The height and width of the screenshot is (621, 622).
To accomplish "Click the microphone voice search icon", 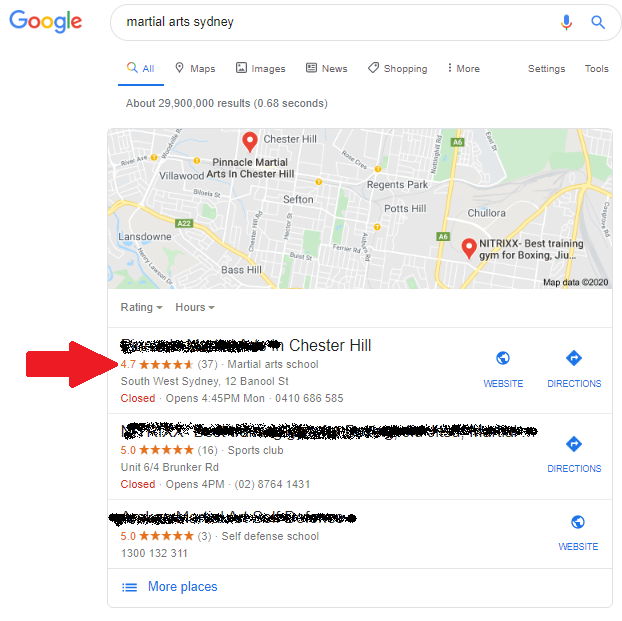I will point(566,22).
